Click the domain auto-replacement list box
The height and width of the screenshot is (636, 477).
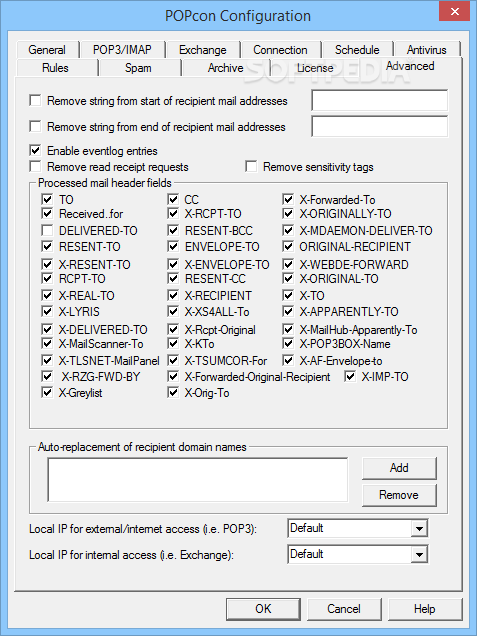(x=198, y=479)
